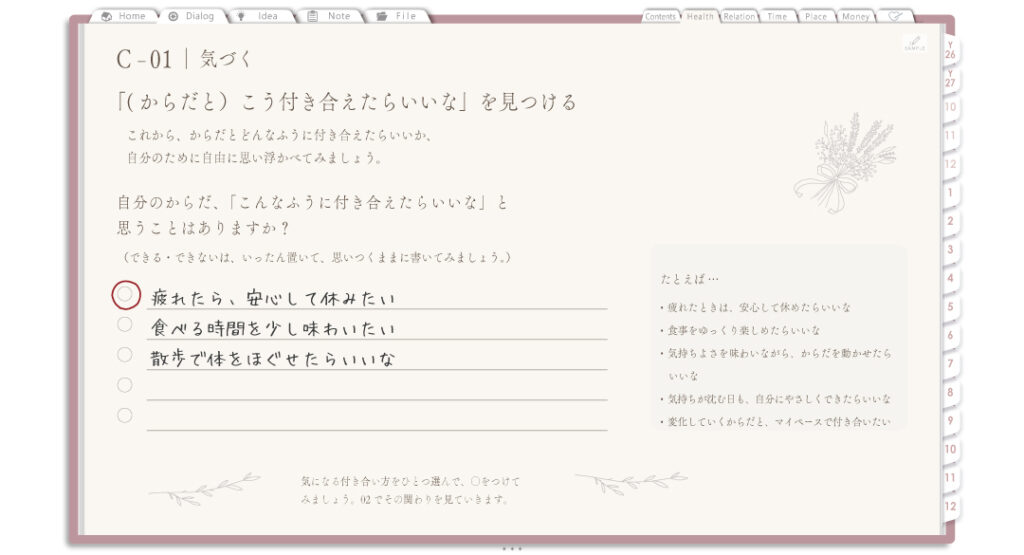Select the circle beside 散歩で体をほぐせたらいいな

click(x=125, y=355)
